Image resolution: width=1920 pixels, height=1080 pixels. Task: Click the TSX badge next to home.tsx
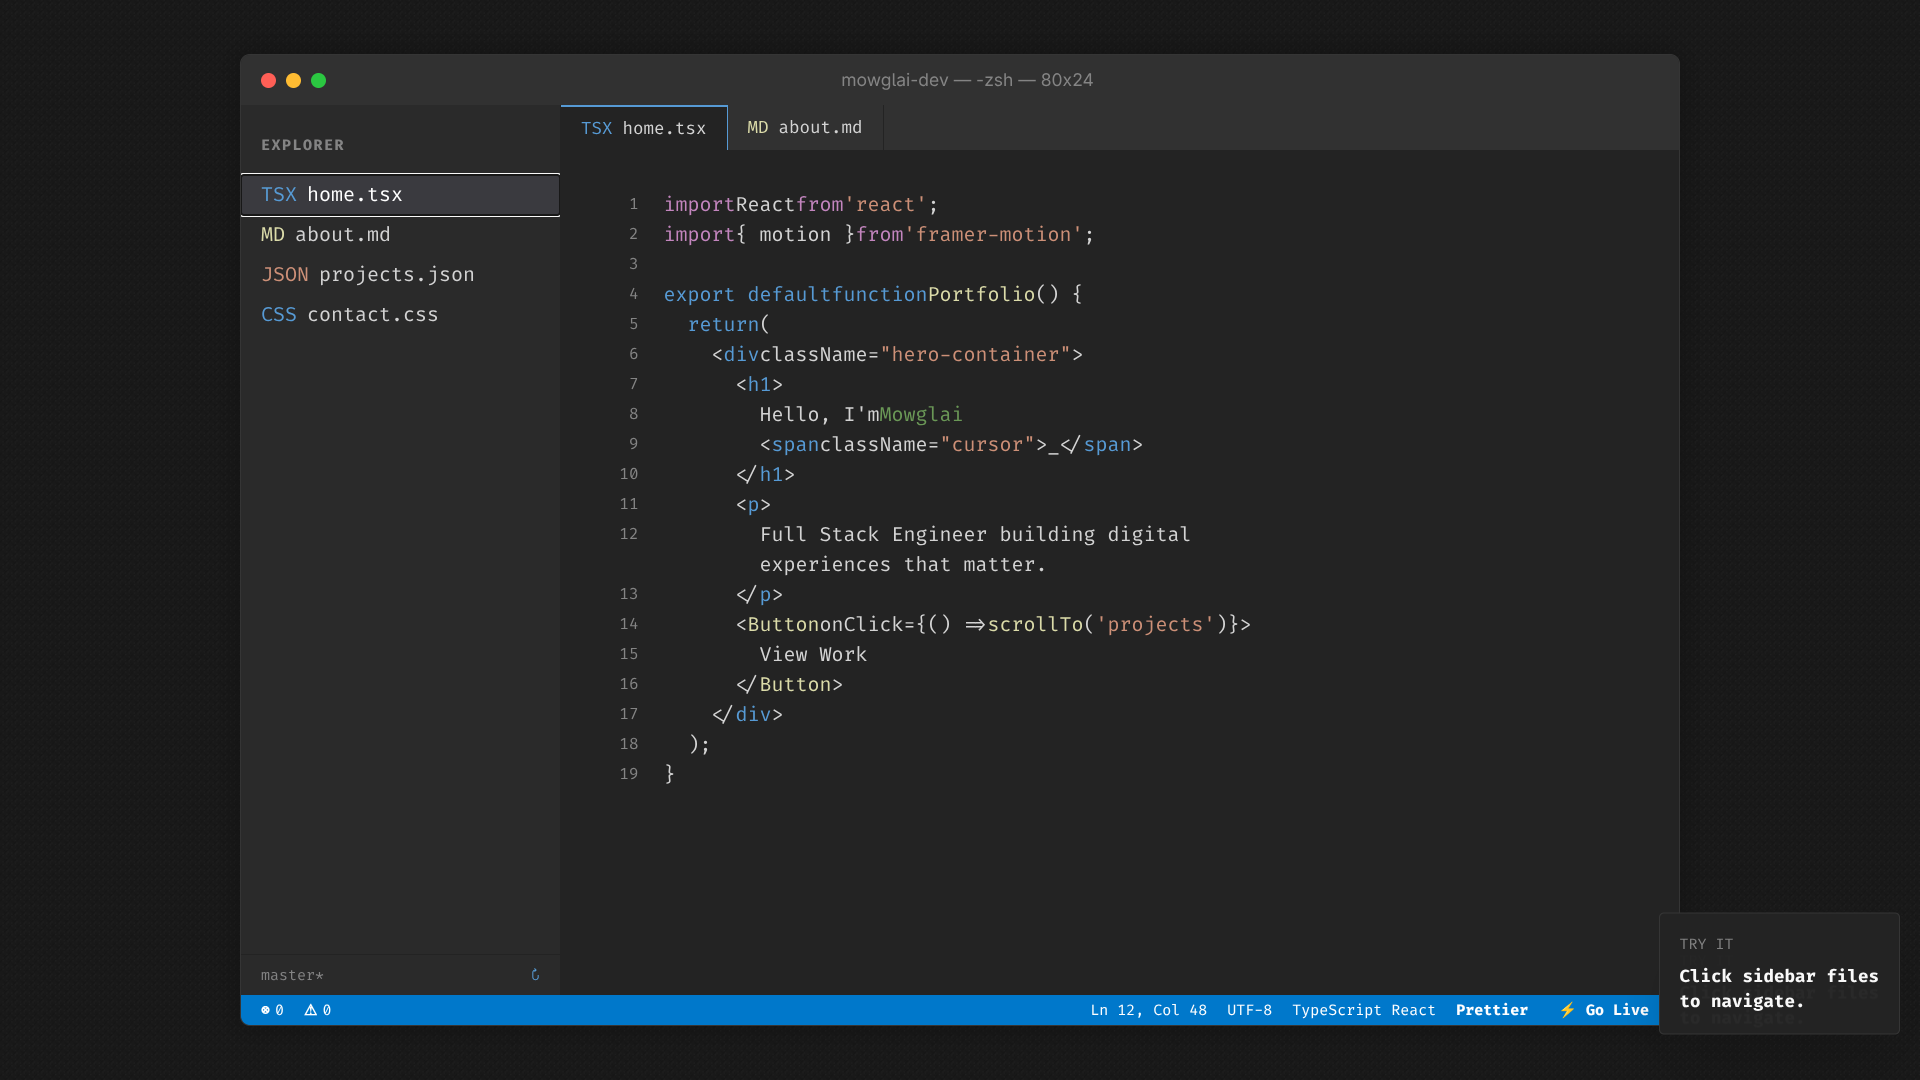pyautogui.click(x=278, y=194)
